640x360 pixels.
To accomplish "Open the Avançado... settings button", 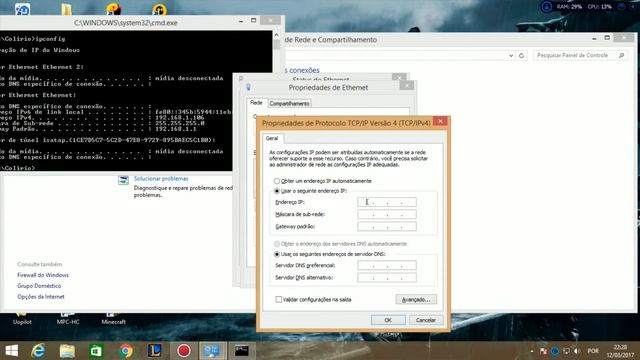I will tap(416, 300).
